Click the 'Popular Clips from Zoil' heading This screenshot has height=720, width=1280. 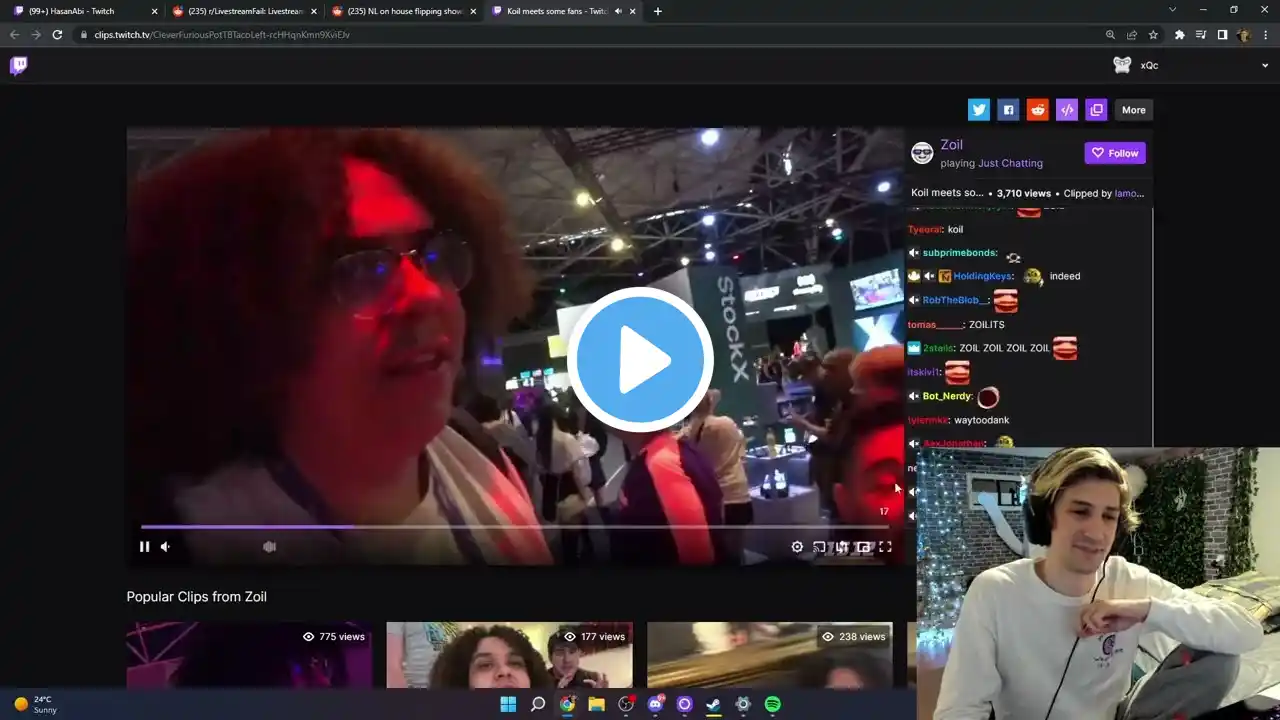click(x=197, y=597)
